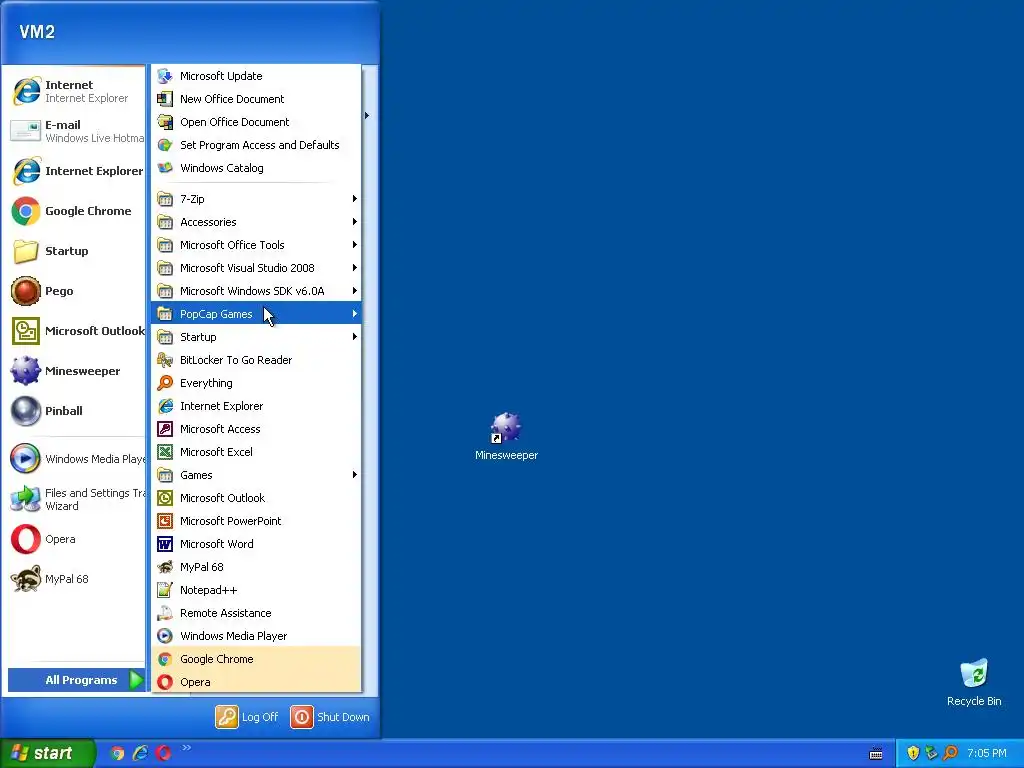Screen dimensions: 1024x768
Task: Launch Microsoft Excel
Action: 255,452
